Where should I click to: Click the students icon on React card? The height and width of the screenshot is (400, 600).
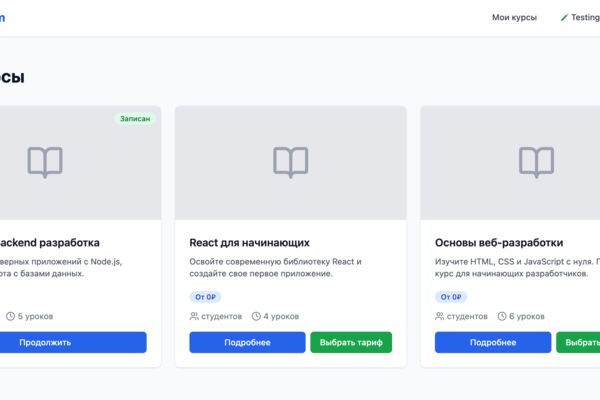(194, 316)
